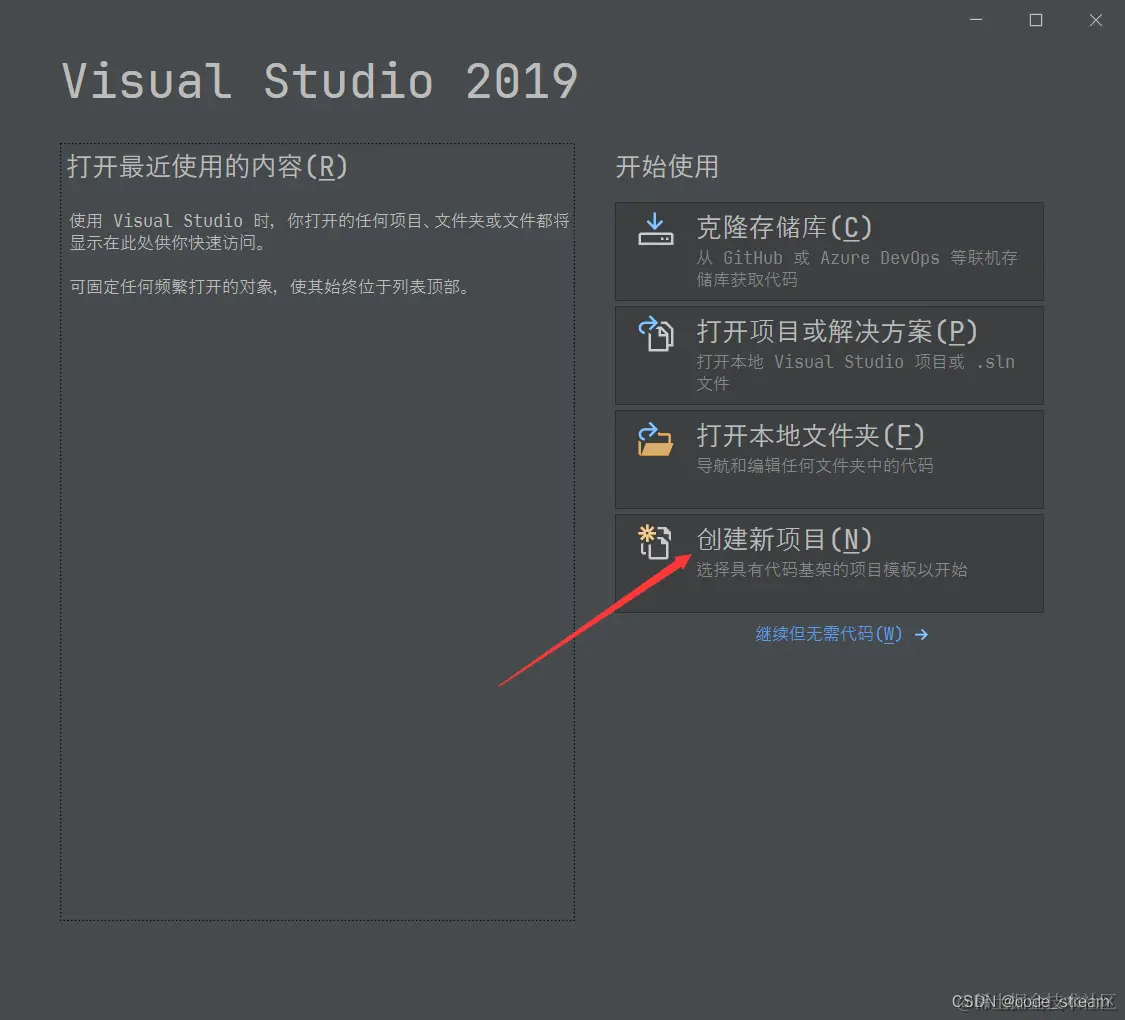
Task: Select the open local folder yellow folder icon
Action: pos(655,440)
